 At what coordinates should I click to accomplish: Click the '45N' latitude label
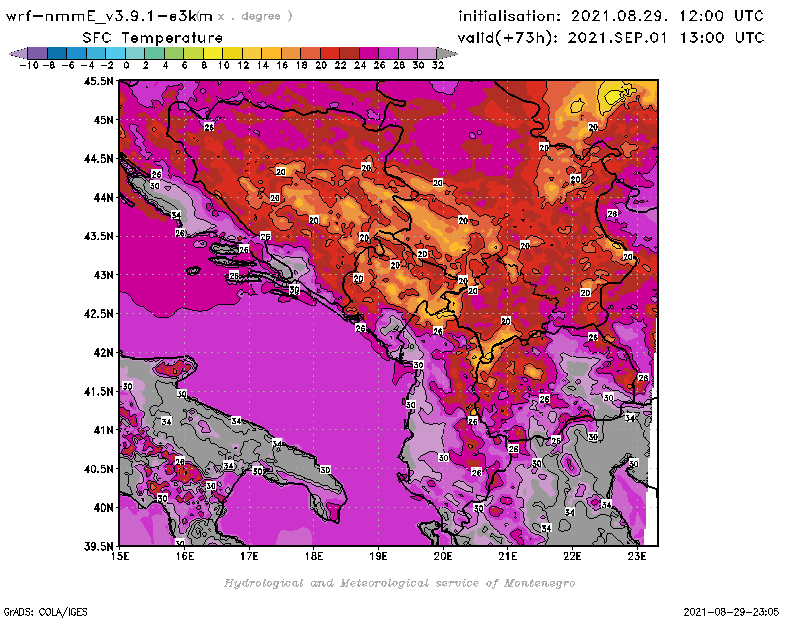pos(103,120)
